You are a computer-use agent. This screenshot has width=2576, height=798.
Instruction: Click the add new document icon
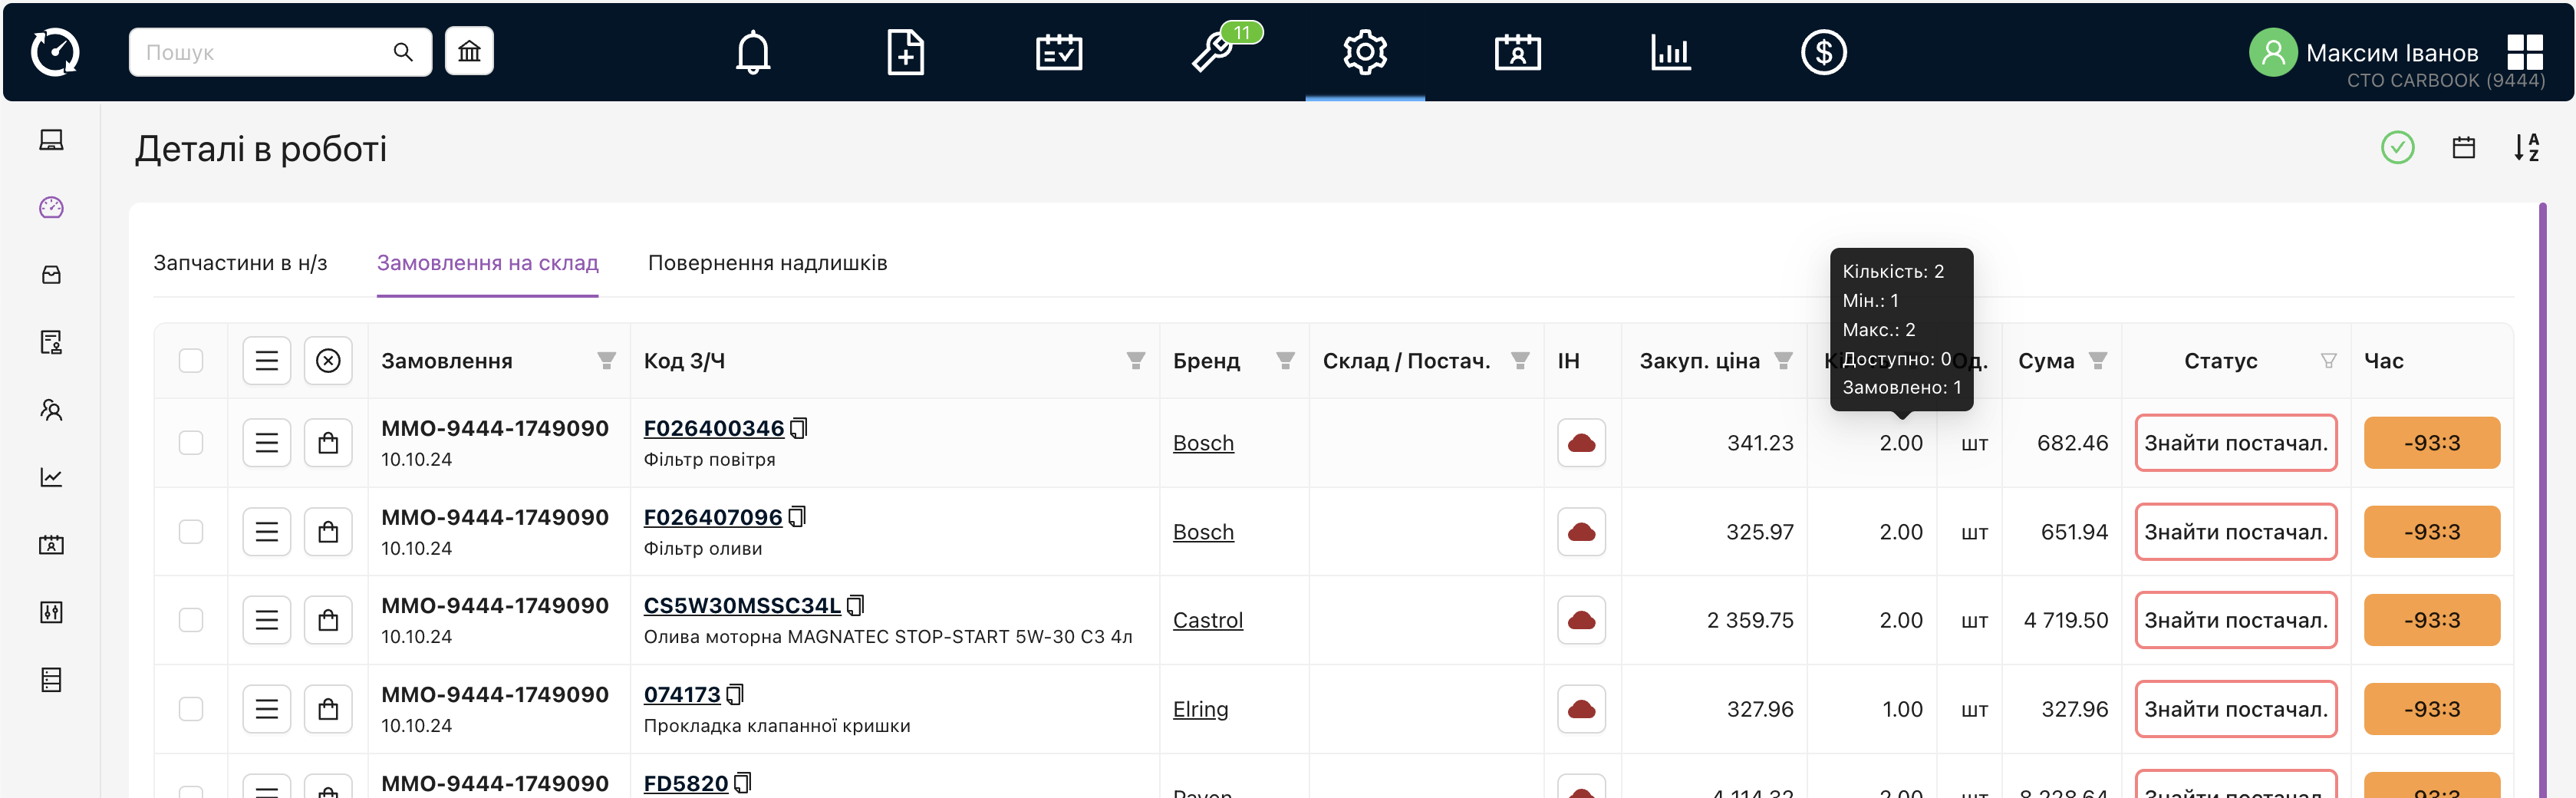905,52
